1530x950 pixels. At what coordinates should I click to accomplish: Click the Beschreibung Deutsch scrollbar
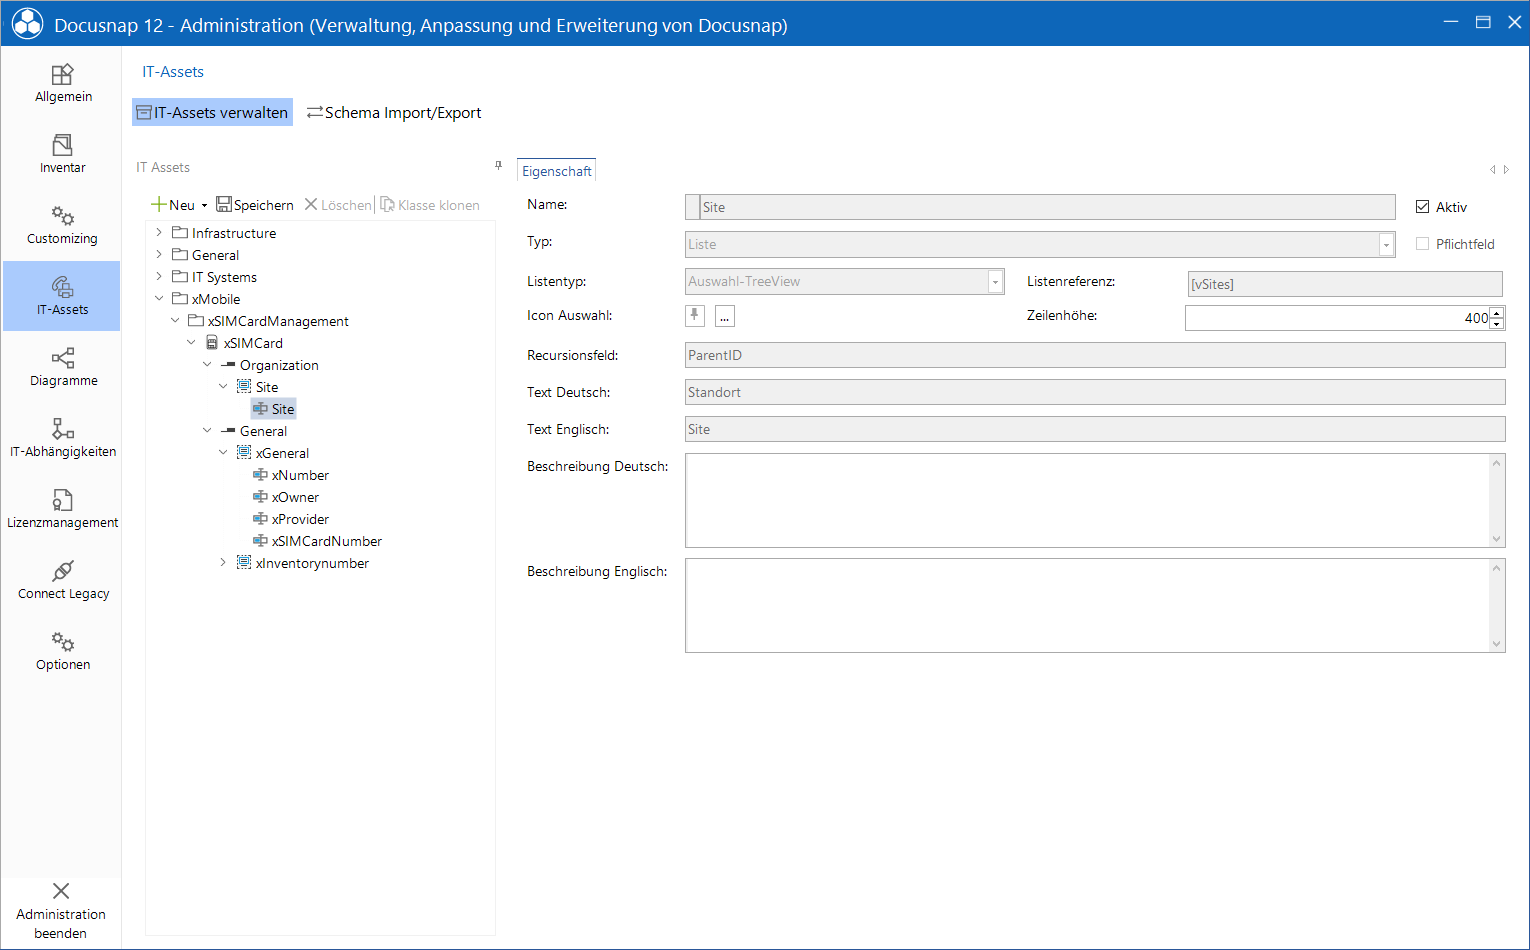[1497, 500]
